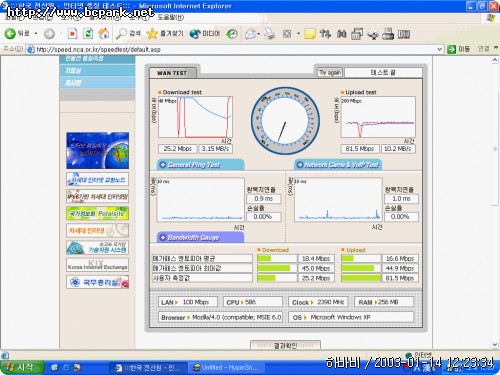Open the Bandwidth Gauge section header
500x375 pixels.
(x=200, y=237)
